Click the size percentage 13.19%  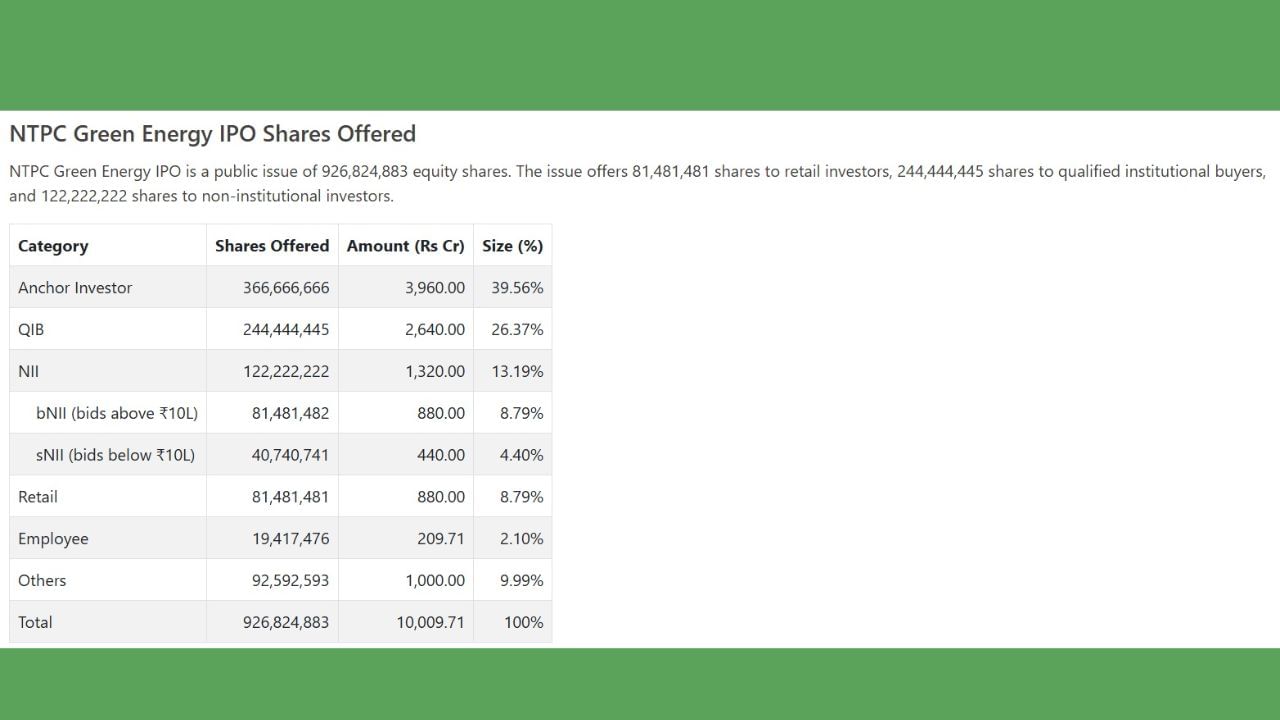pos(517,372)
